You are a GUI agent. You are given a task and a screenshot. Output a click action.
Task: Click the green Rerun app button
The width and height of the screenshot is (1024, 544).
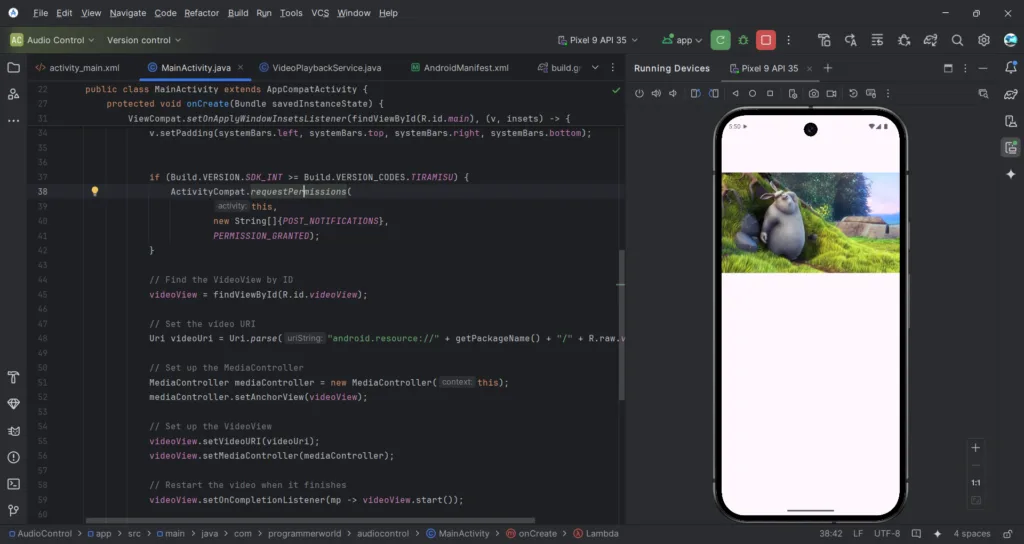[720, 40]
